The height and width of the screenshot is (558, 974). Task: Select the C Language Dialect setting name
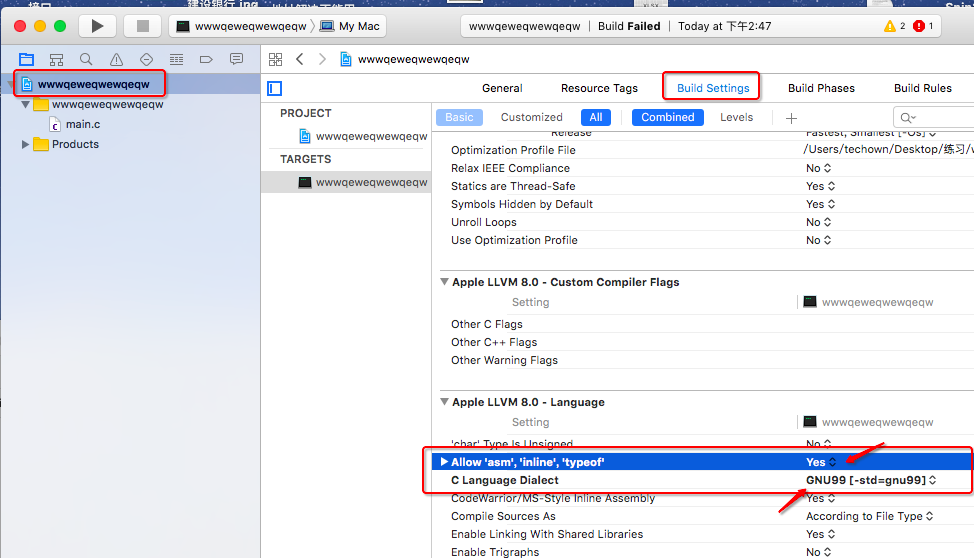tap(504, 480)
